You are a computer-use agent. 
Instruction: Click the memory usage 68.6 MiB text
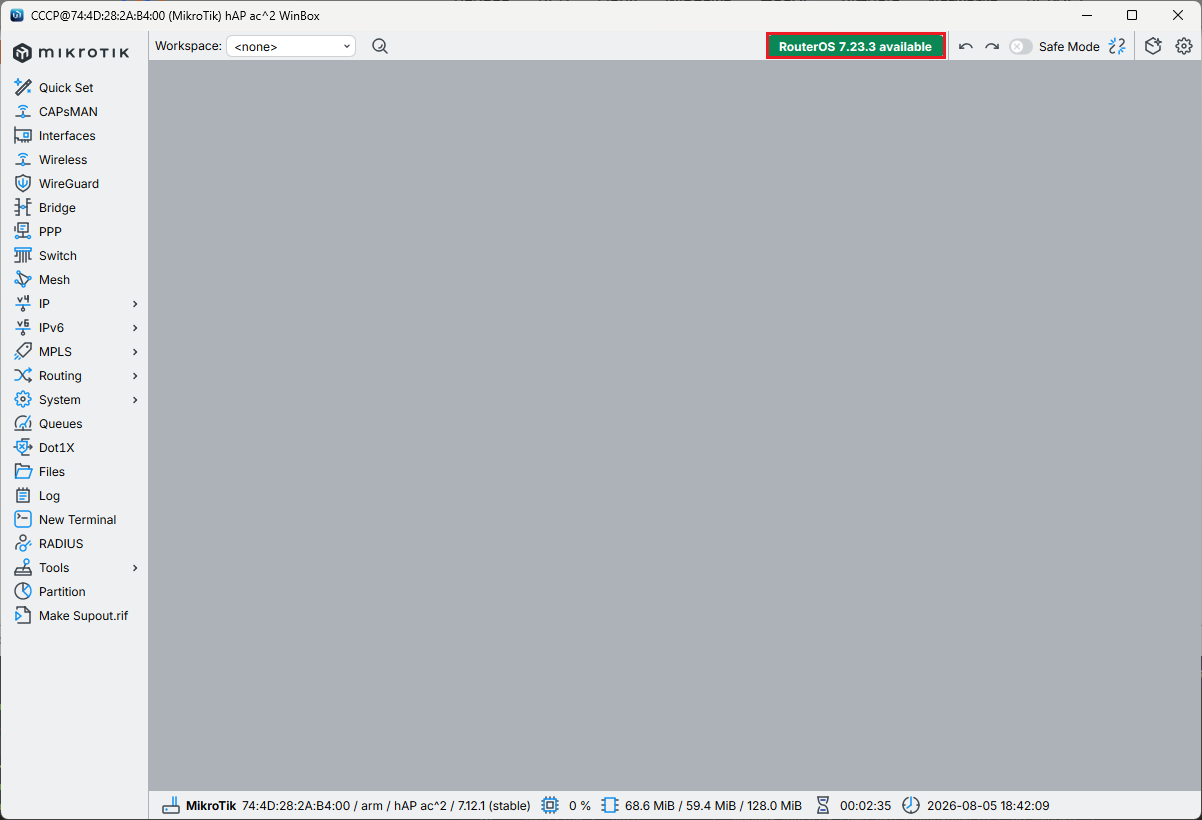(x=713, y=806)
